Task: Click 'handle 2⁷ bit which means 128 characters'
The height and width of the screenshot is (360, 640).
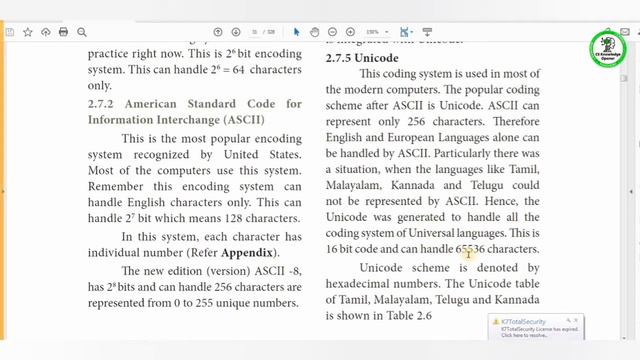Action: pyautogui.click(x=194, y=218)
